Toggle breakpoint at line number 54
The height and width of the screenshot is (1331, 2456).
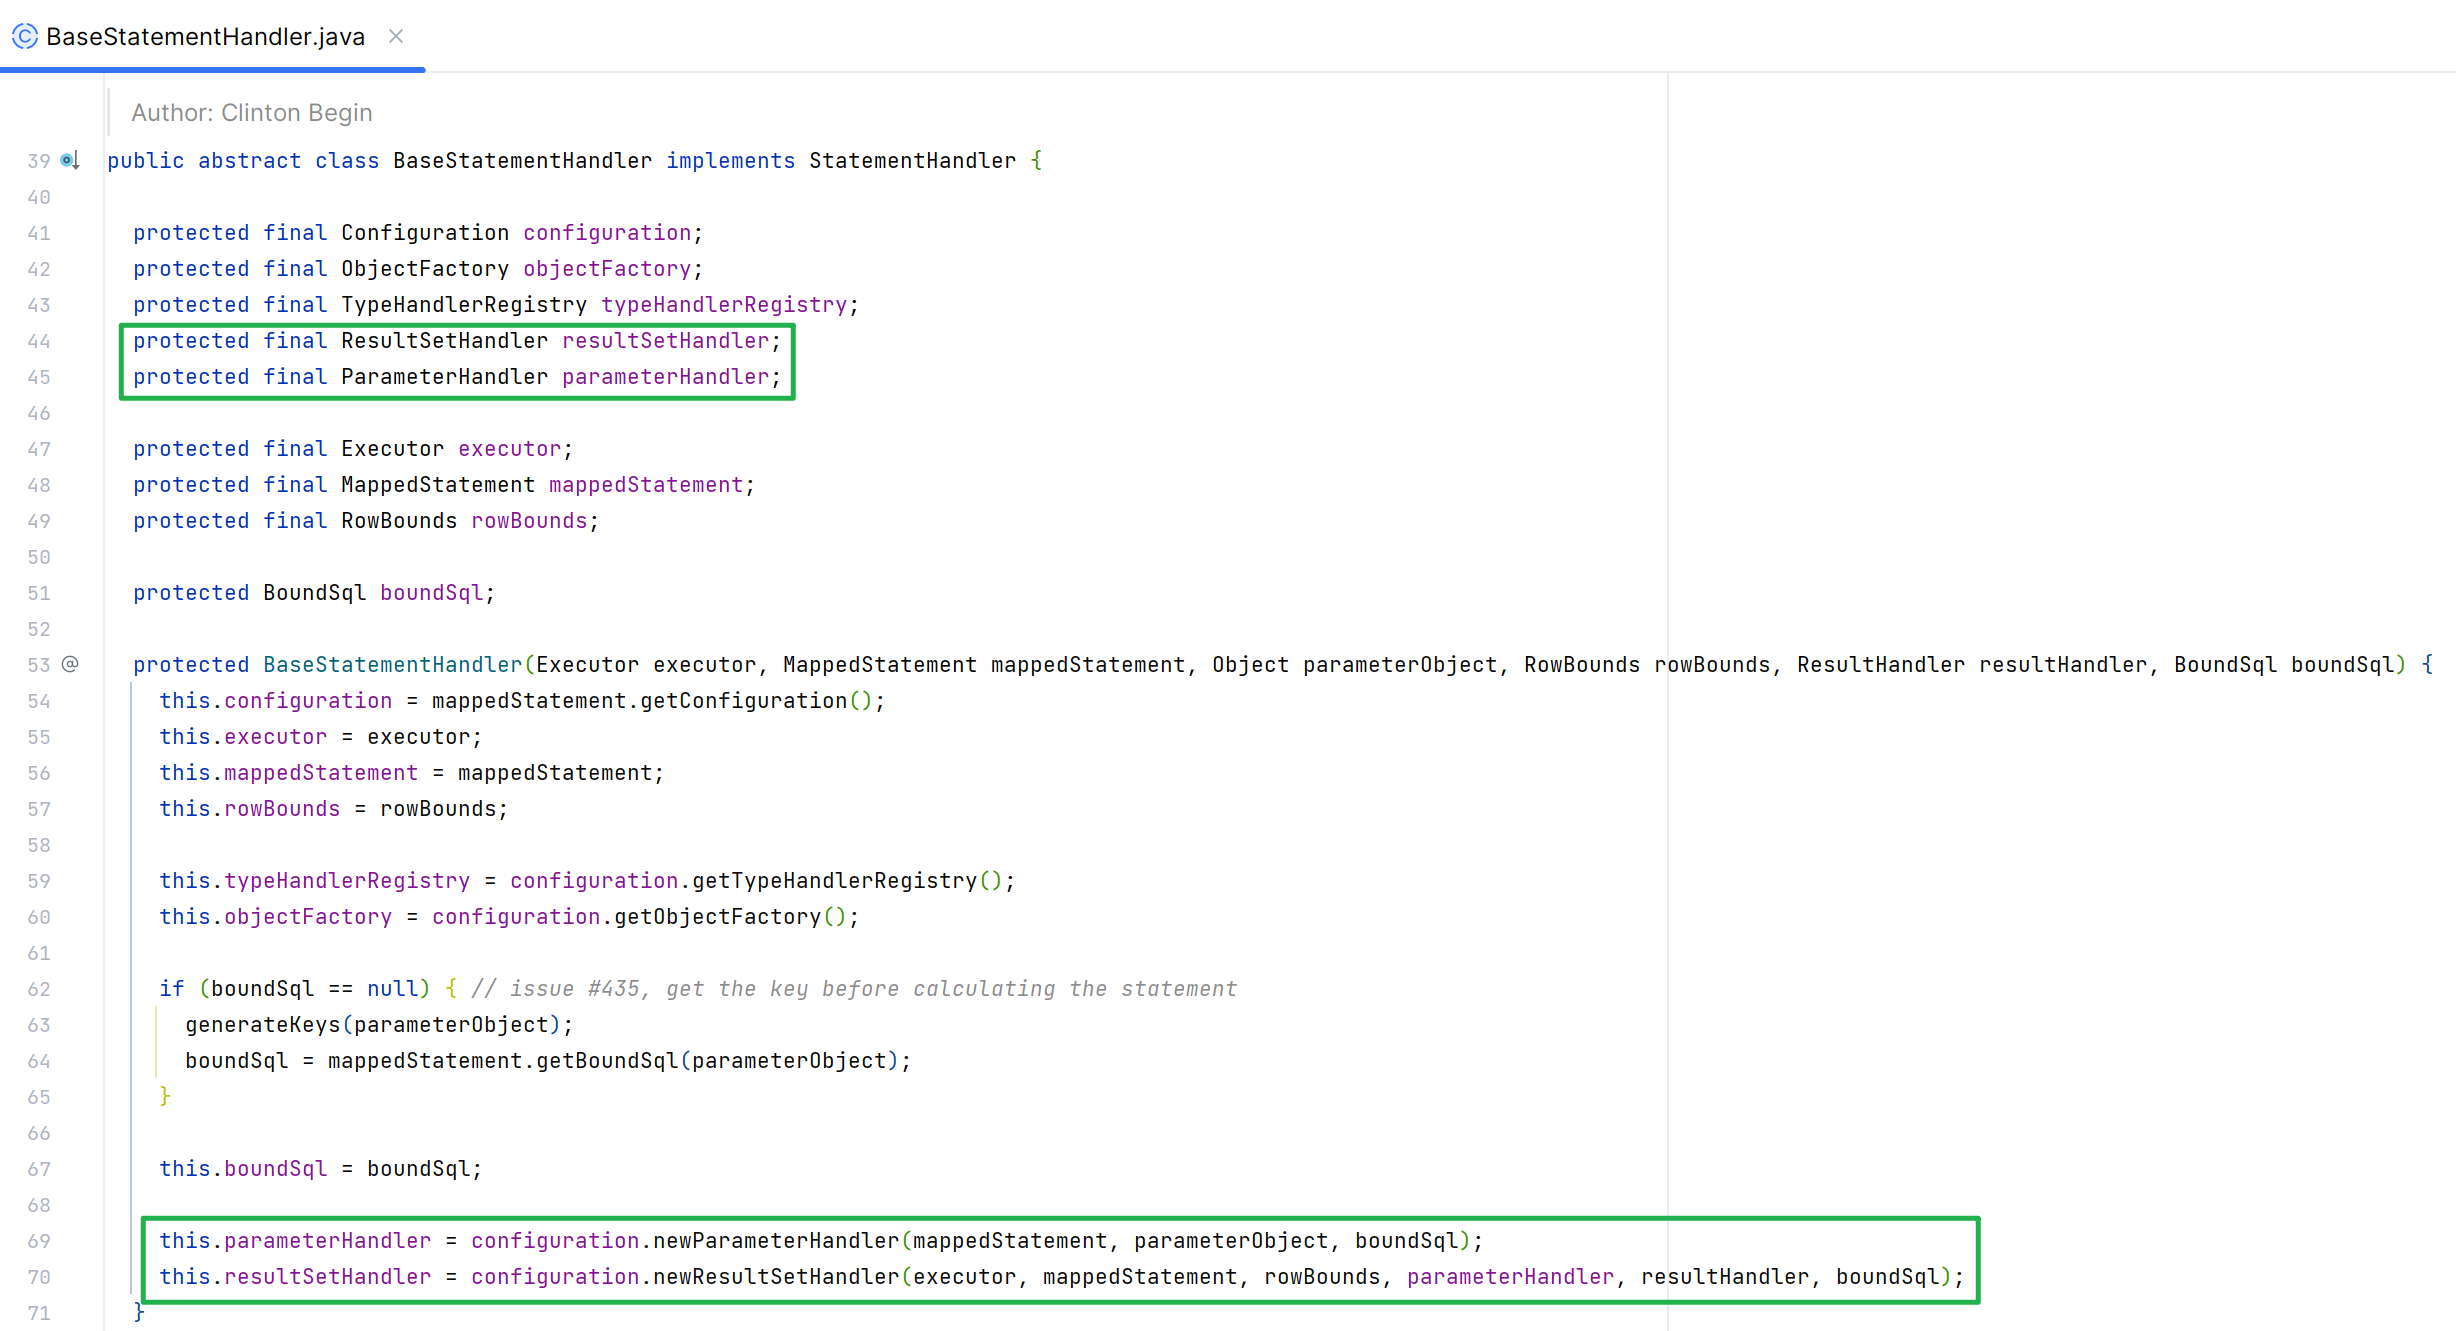click(39, 701)
